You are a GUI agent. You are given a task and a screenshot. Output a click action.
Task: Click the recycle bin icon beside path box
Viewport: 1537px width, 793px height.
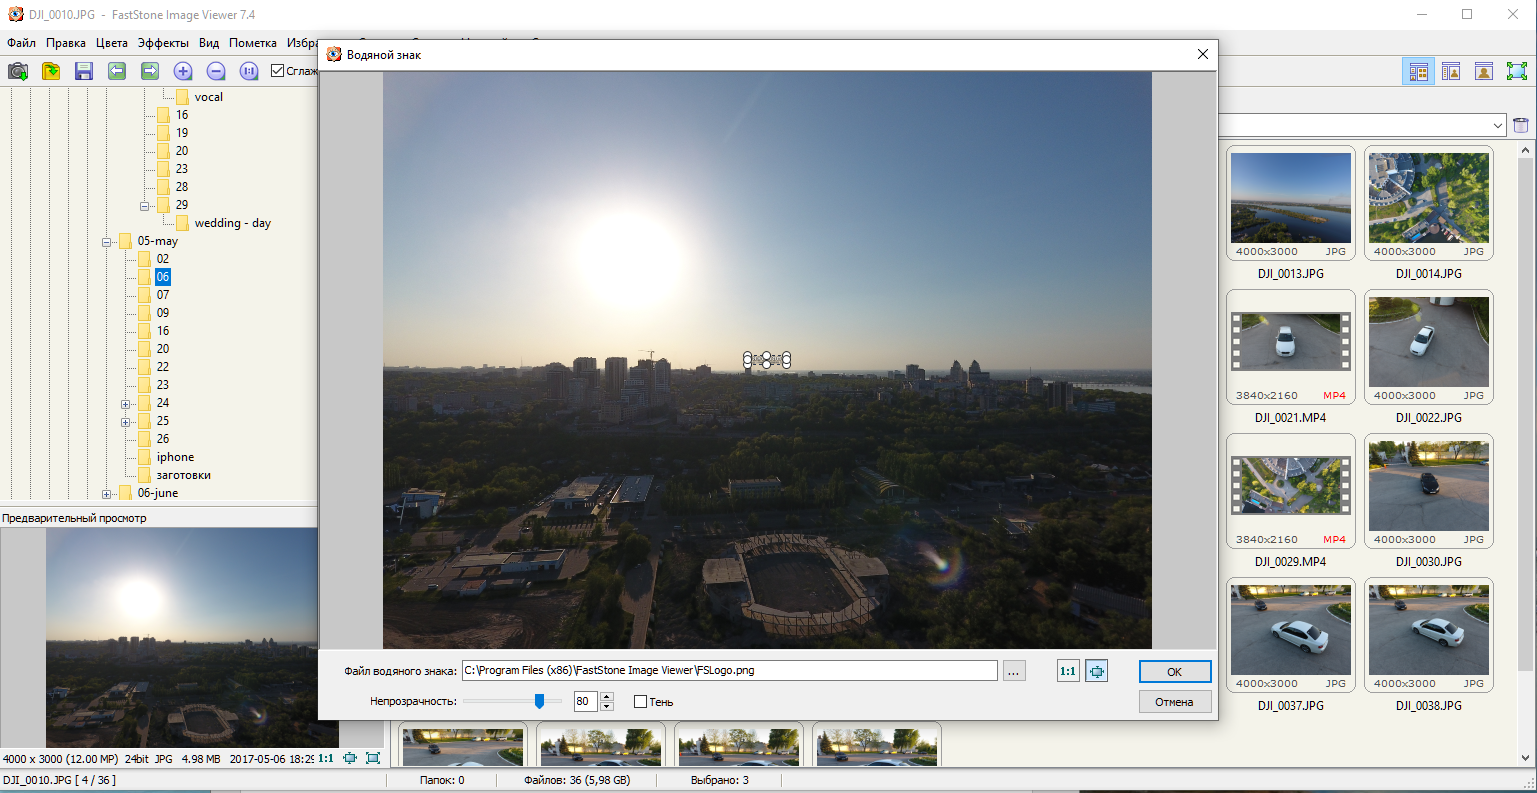[x=1521, y=125]
